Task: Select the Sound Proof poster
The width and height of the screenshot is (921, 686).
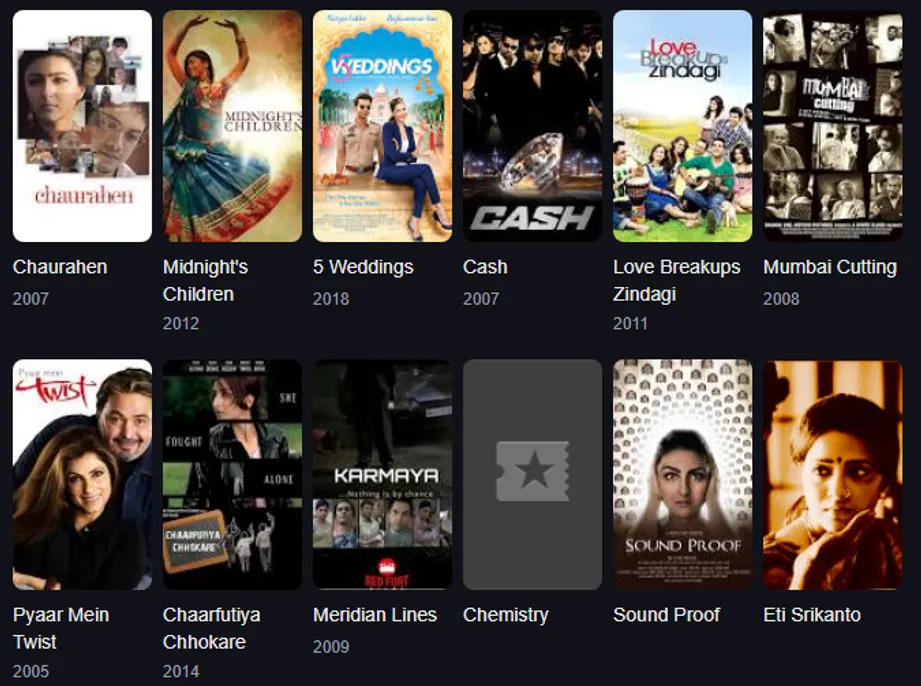Action: 683,475
